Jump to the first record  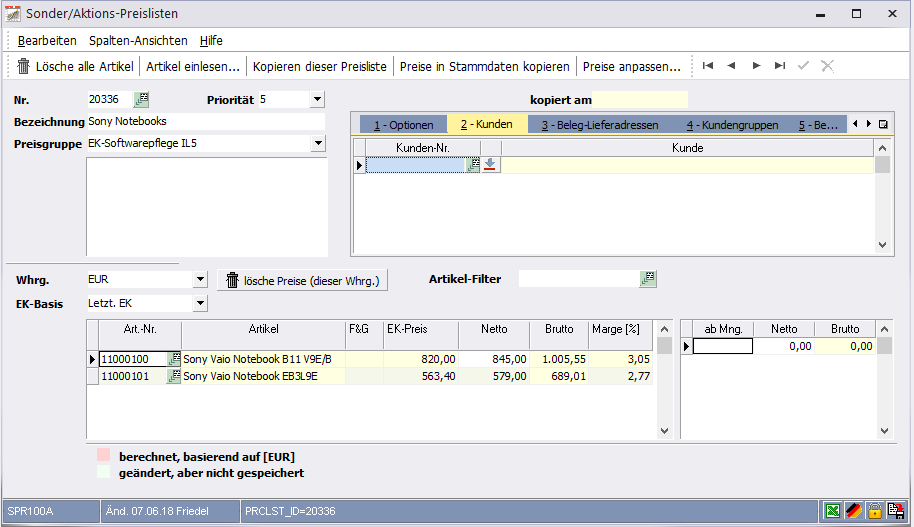tap(708, 66)
